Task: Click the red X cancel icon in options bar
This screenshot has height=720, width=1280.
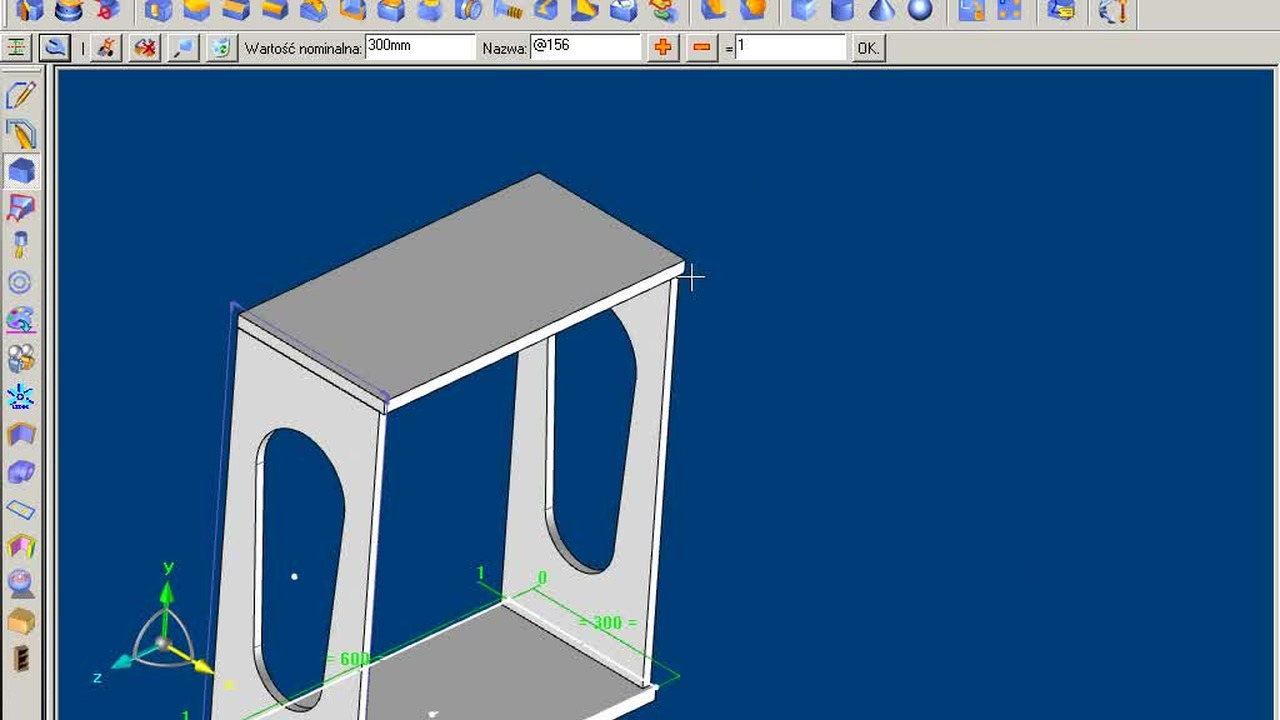Action: coord(146,47)
